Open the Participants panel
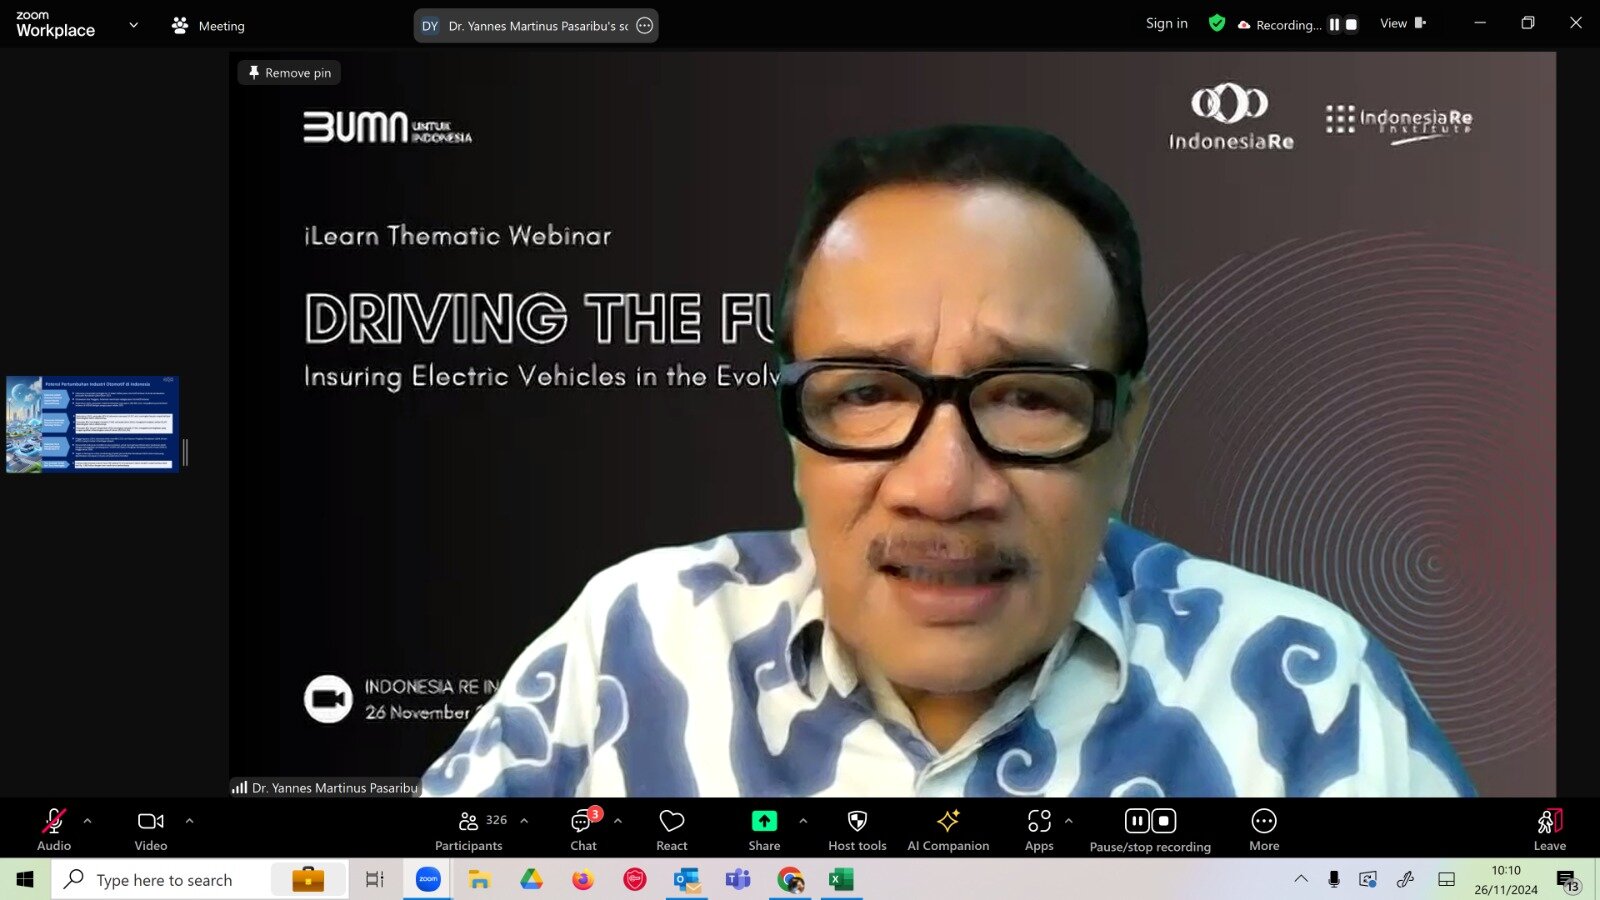1600x900 pixels. point(469,830)
